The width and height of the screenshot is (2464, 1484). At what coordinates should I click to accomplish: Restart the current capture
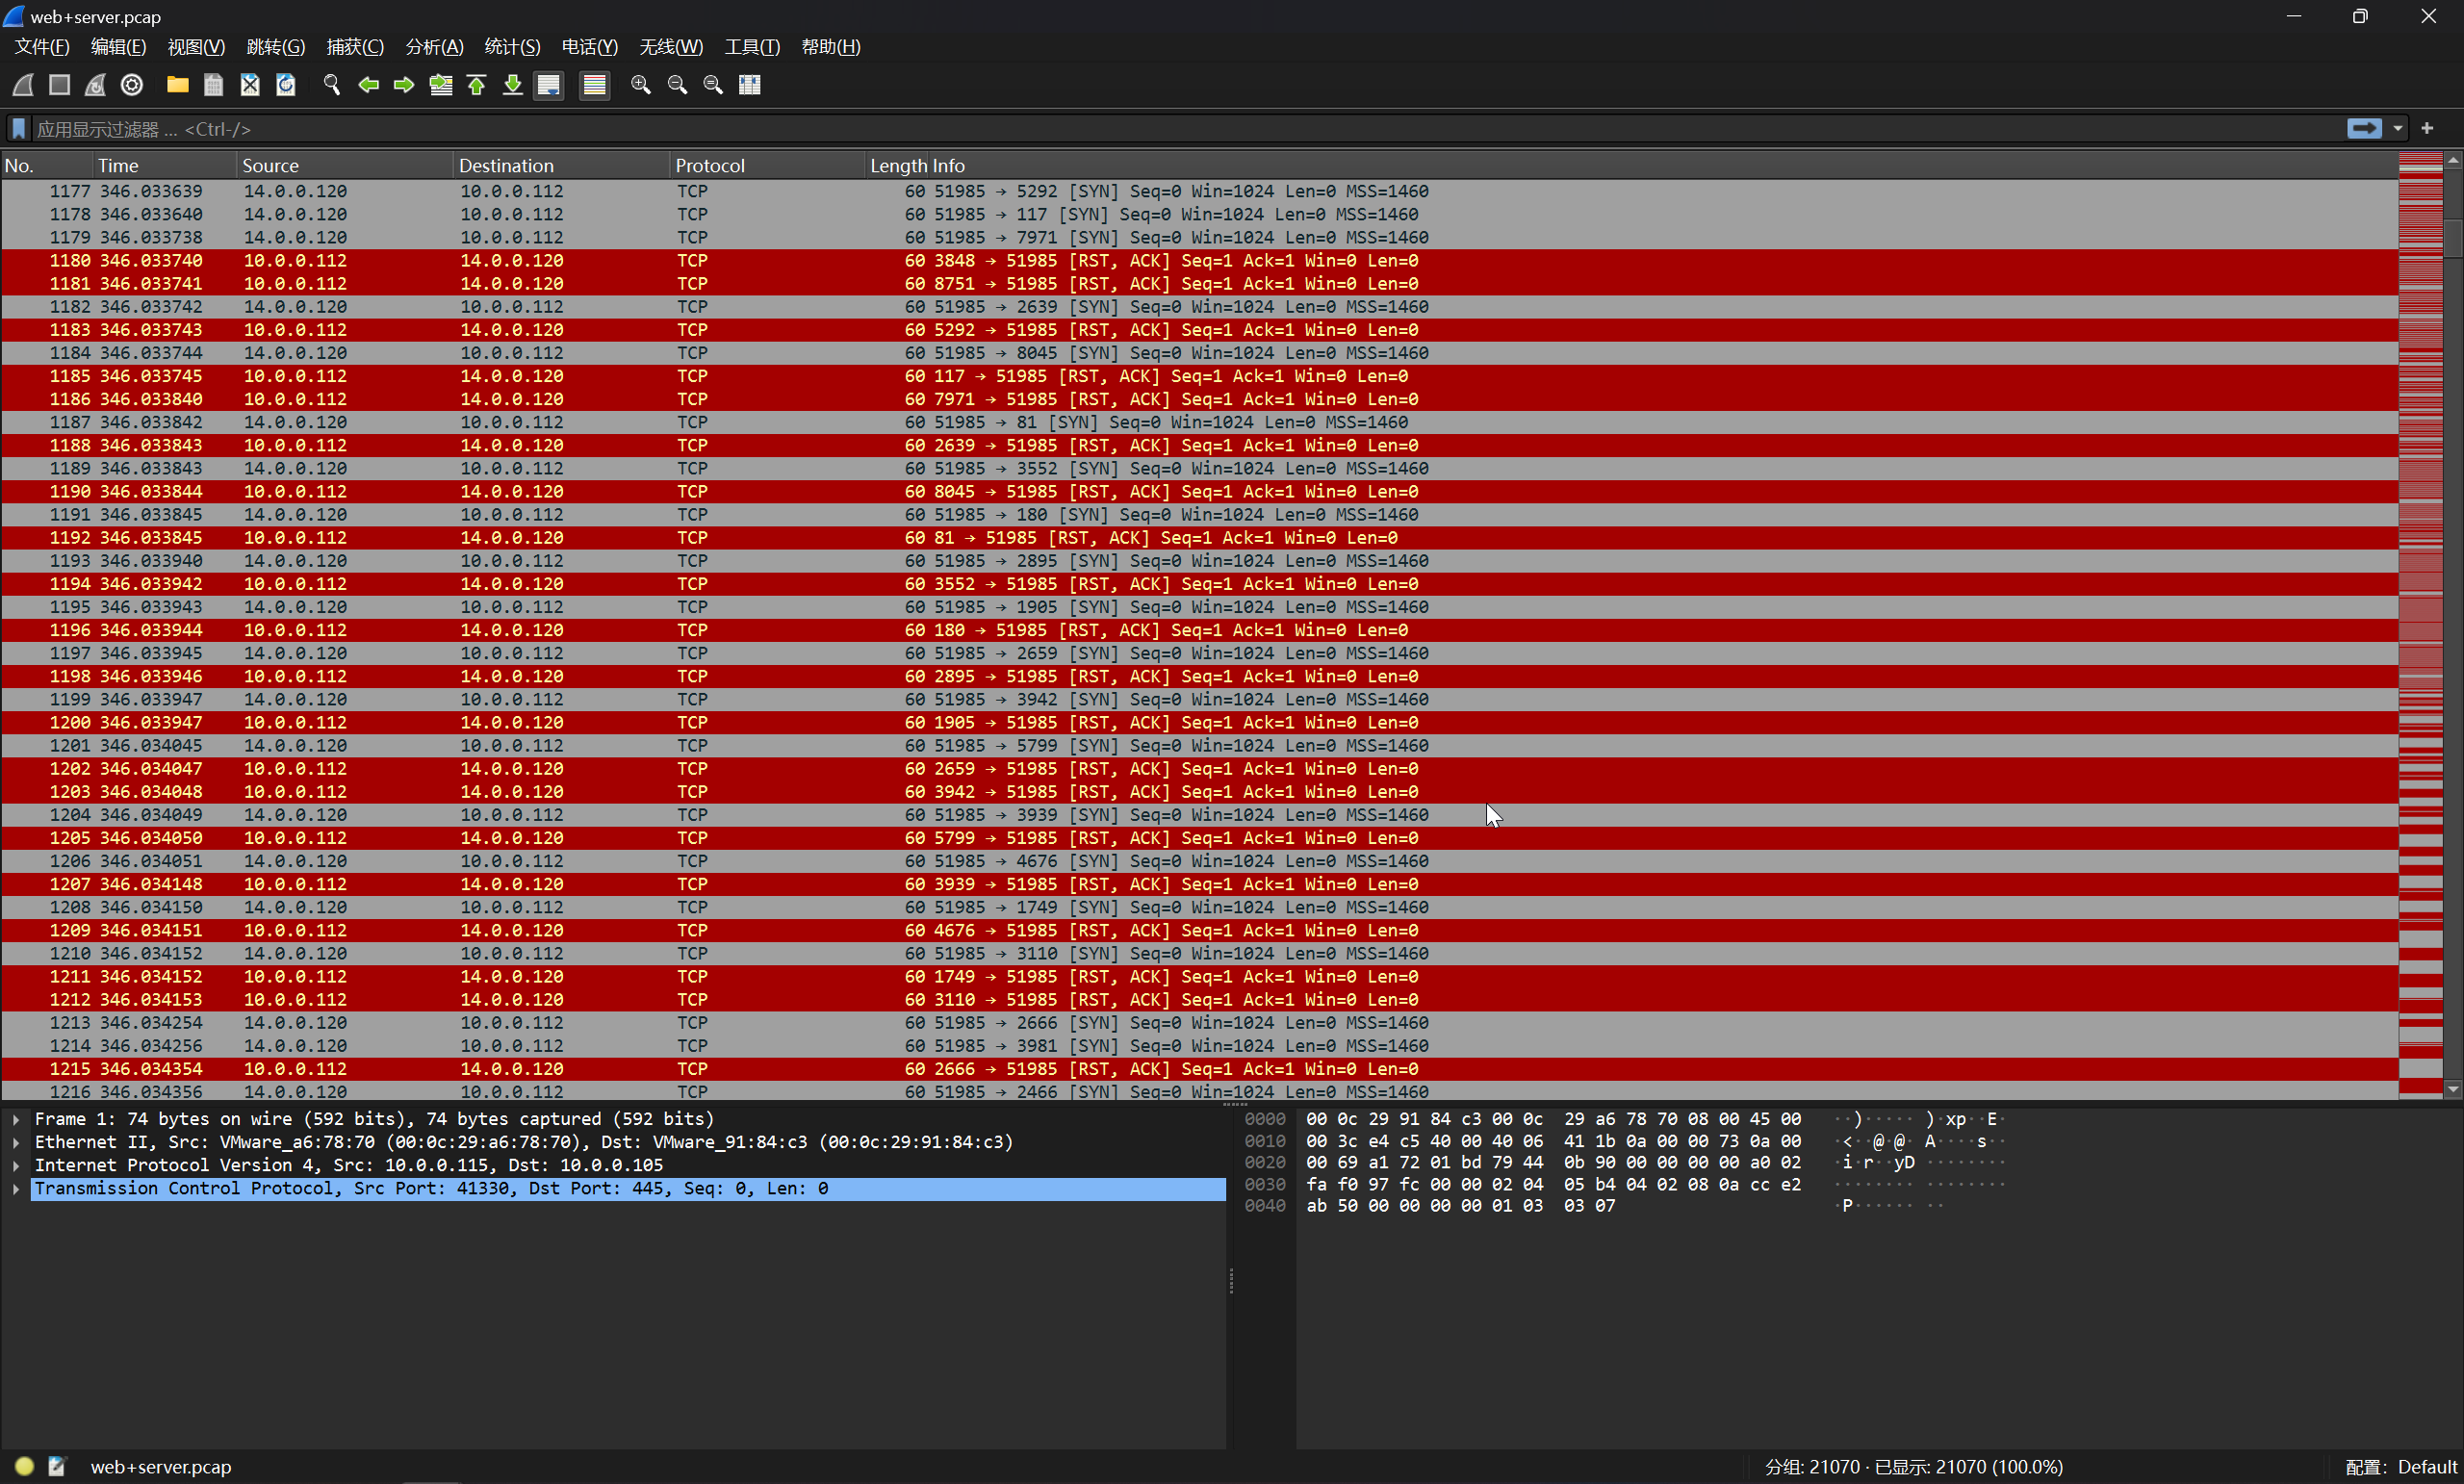95,85
